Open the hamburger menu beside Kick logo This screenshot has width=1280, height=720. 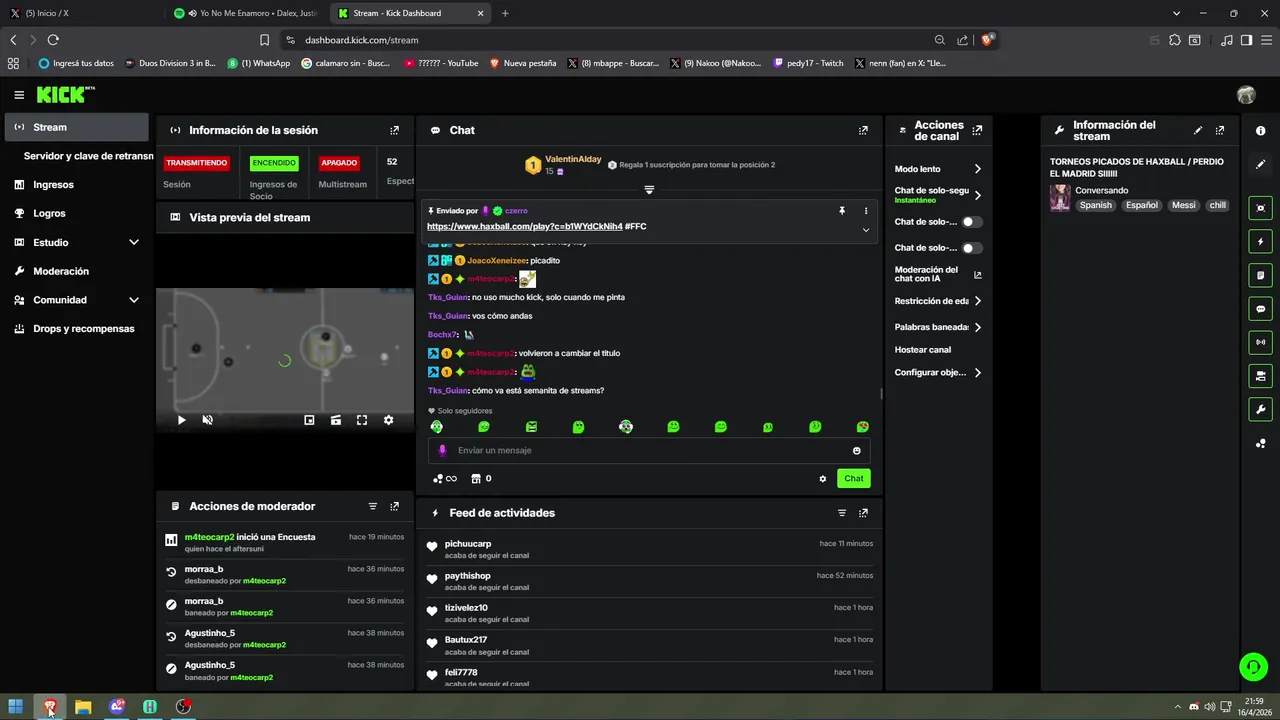click(x=19, y=95)
